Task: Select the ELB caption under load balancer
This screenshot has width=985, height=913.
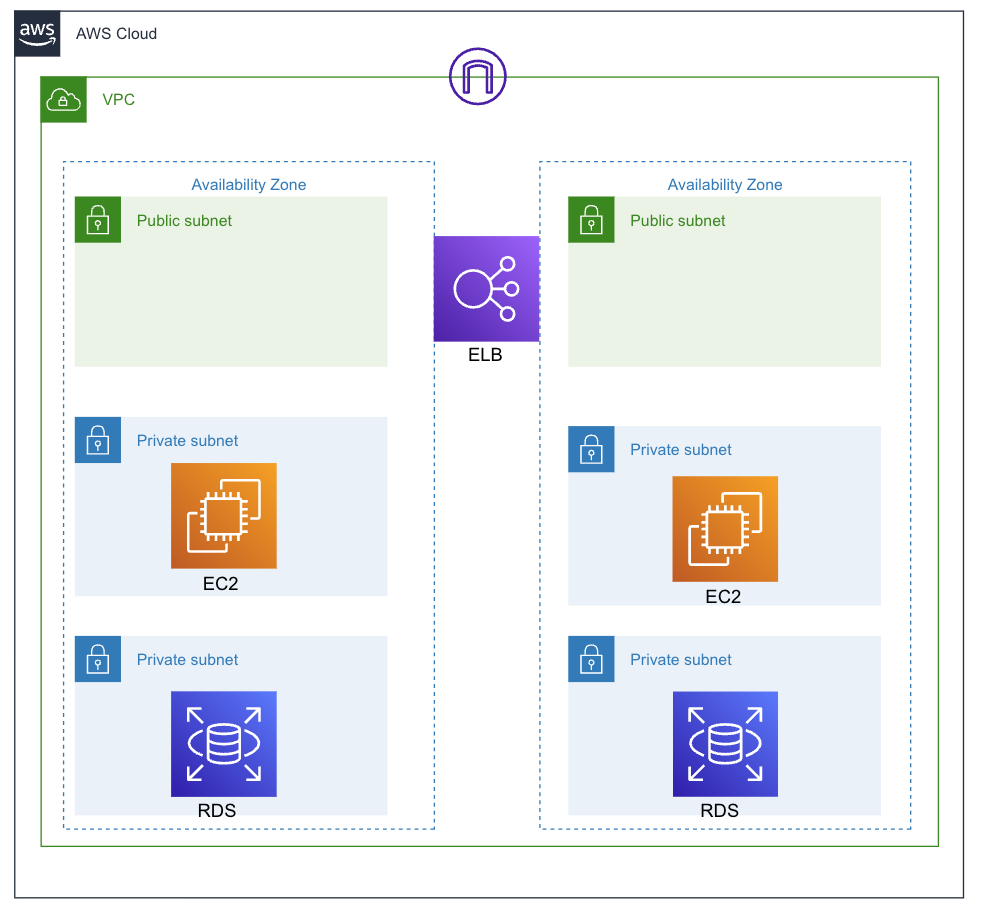Action: tap(485, 354)
